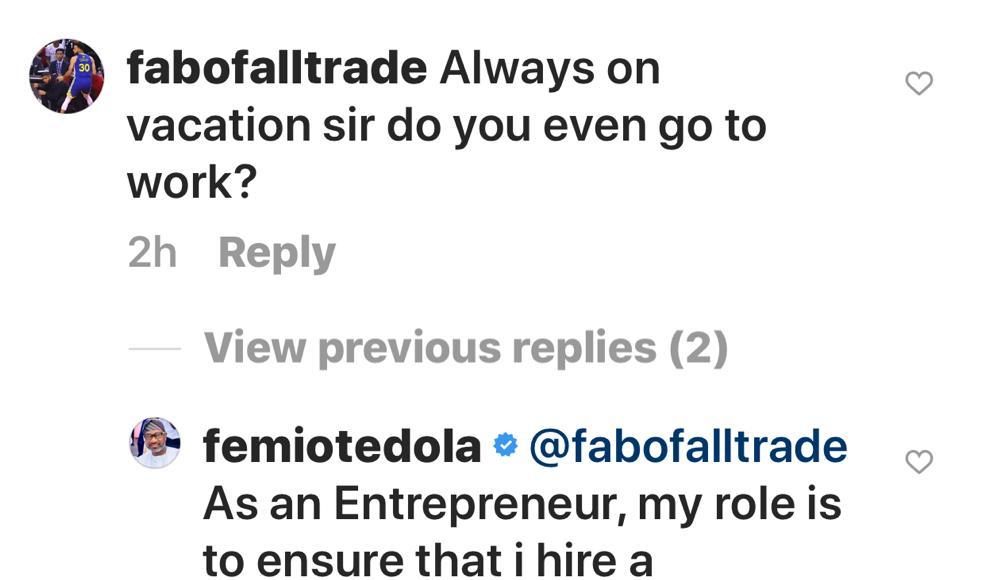Click the "to ensure that i hire a" line
The height and width of the screenshot is (580, 986).
point(428,560)
